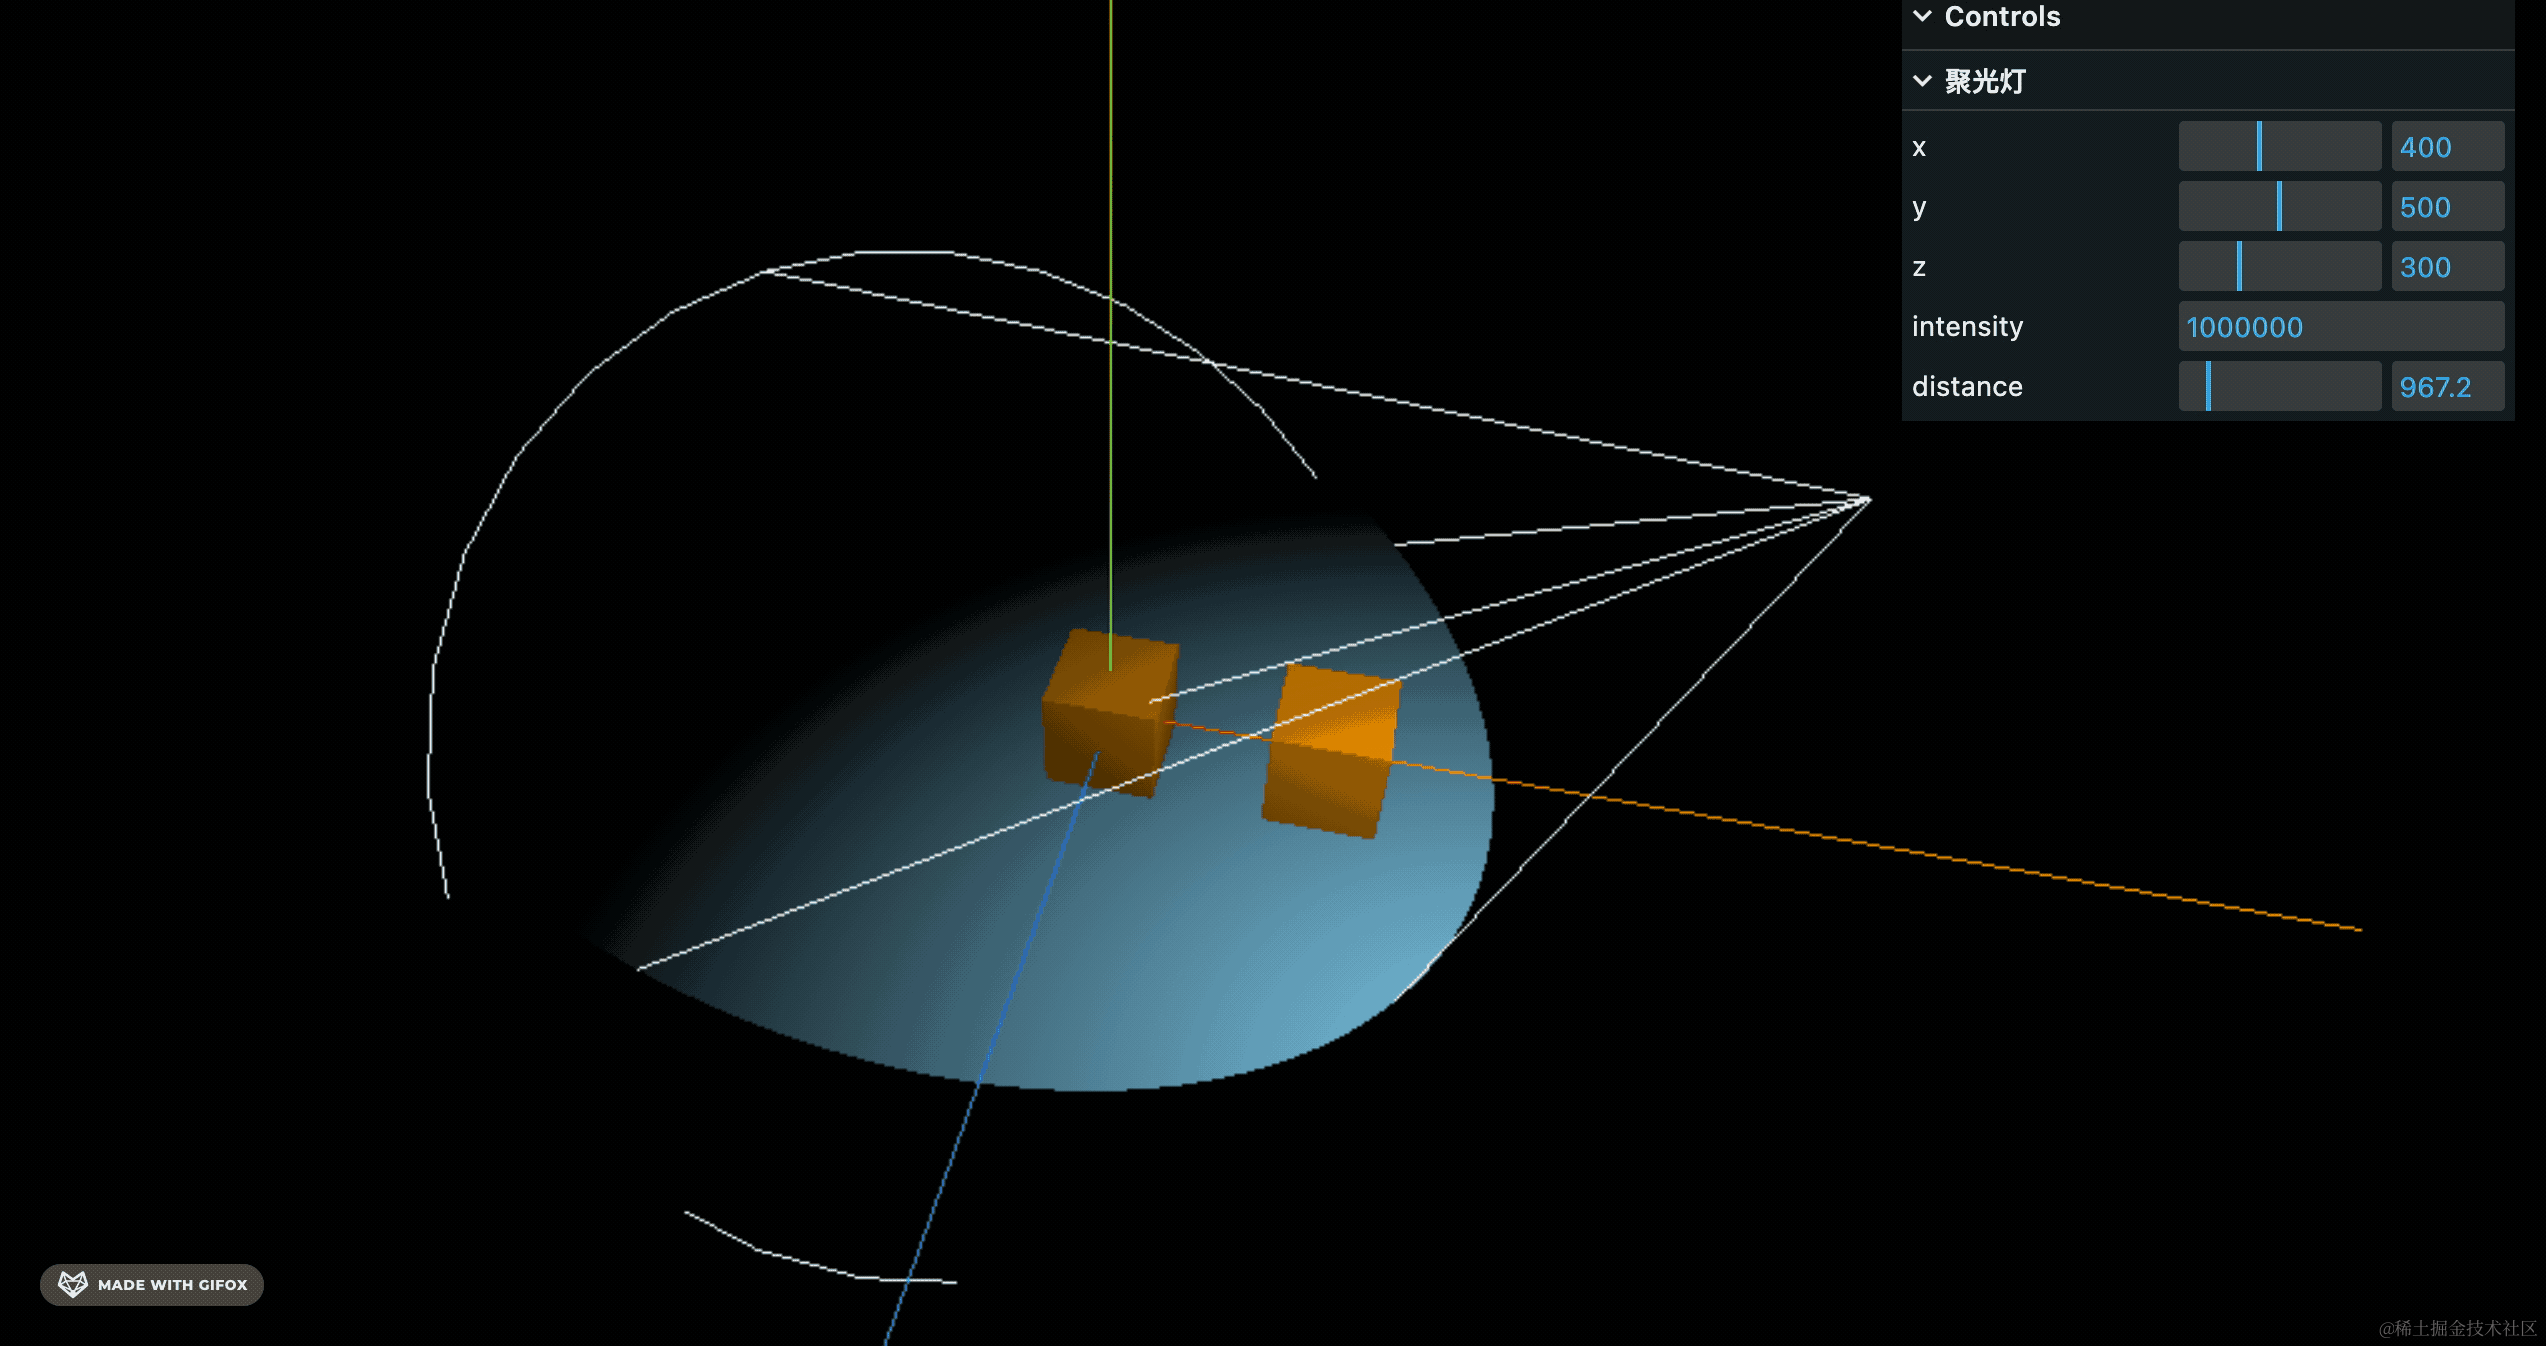The image size is (2546, 1346).
Task: Adjust the x position slider
Action: (x=2279, y=147)
